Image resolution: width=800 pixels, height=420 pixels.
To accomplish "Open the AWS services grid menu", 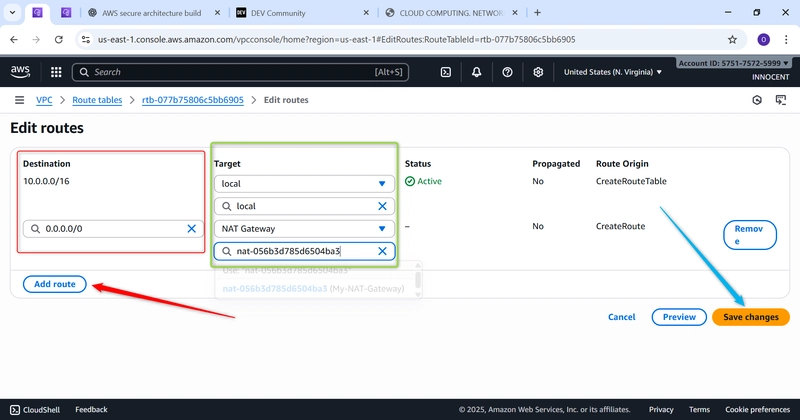I will 56,72.
